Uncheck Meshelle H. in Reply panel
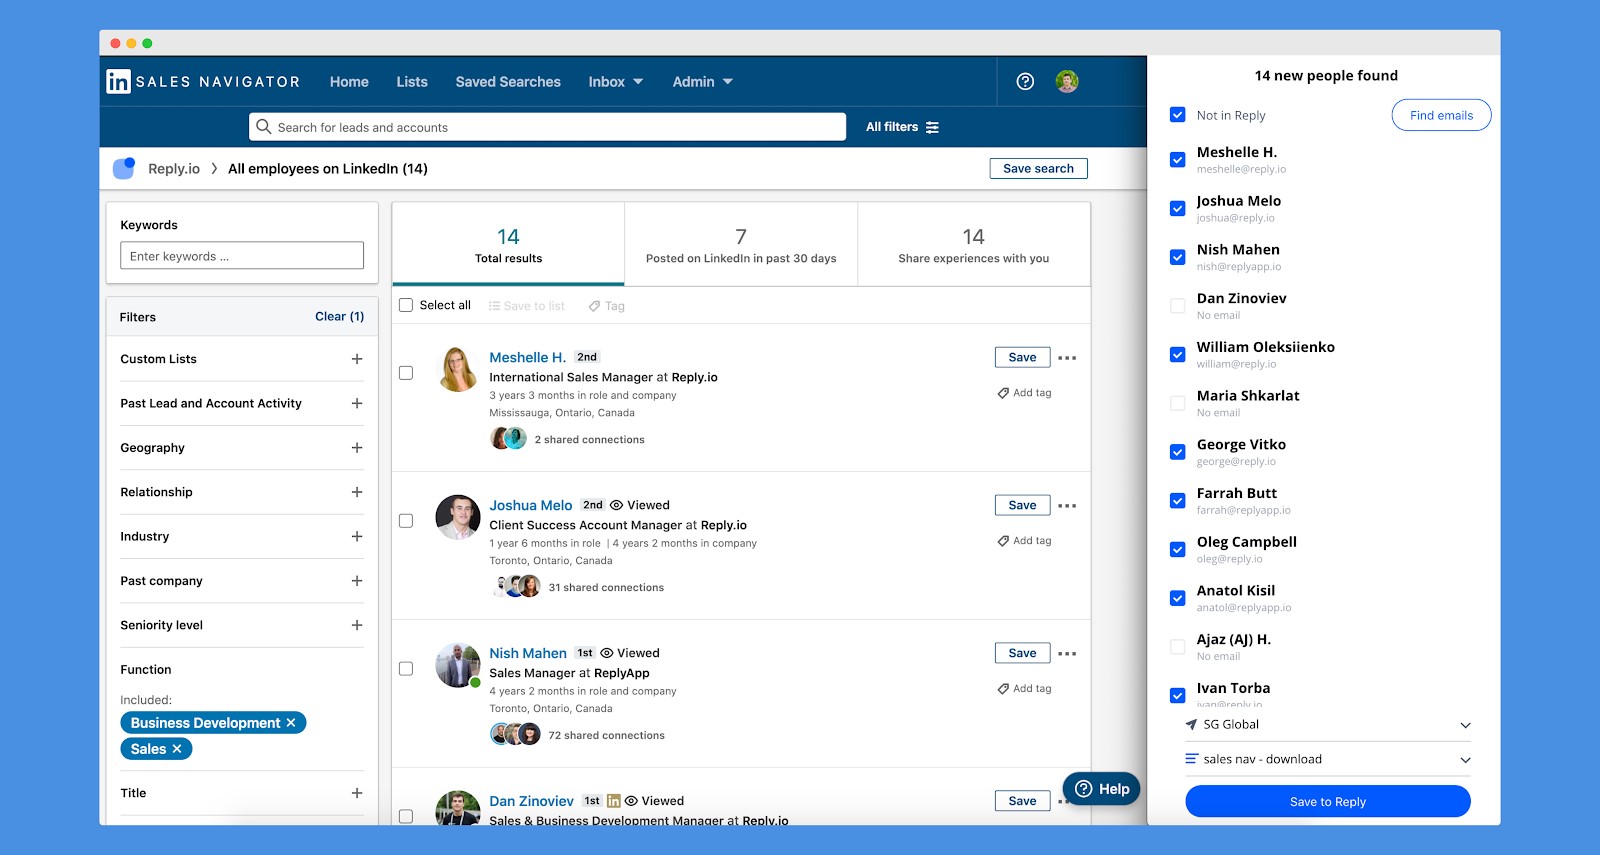Screen dimensions: 1600x855 [x=1178, y=159]
